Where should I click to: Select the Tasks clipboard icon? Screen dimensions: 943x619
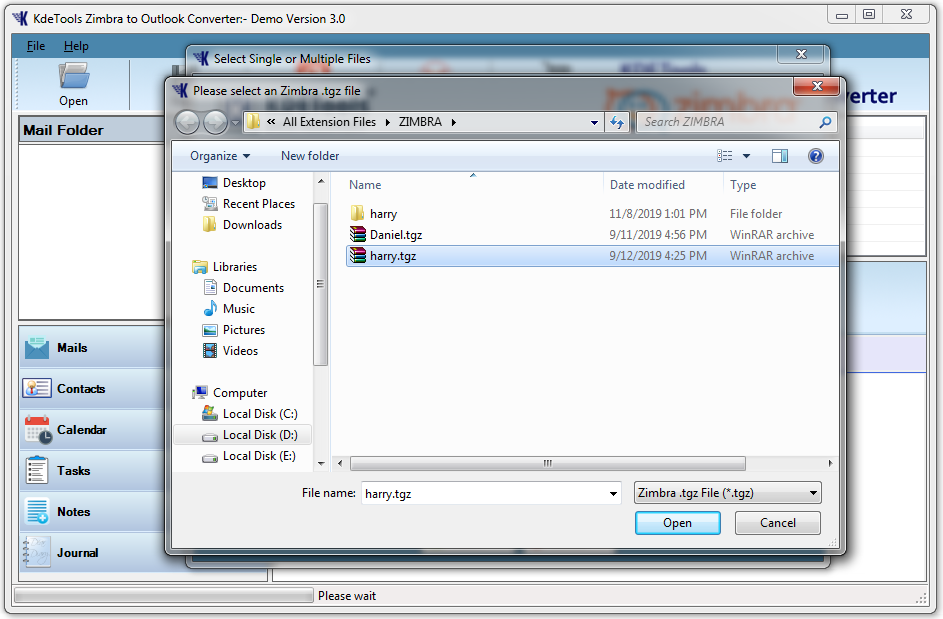coord(37,471)
